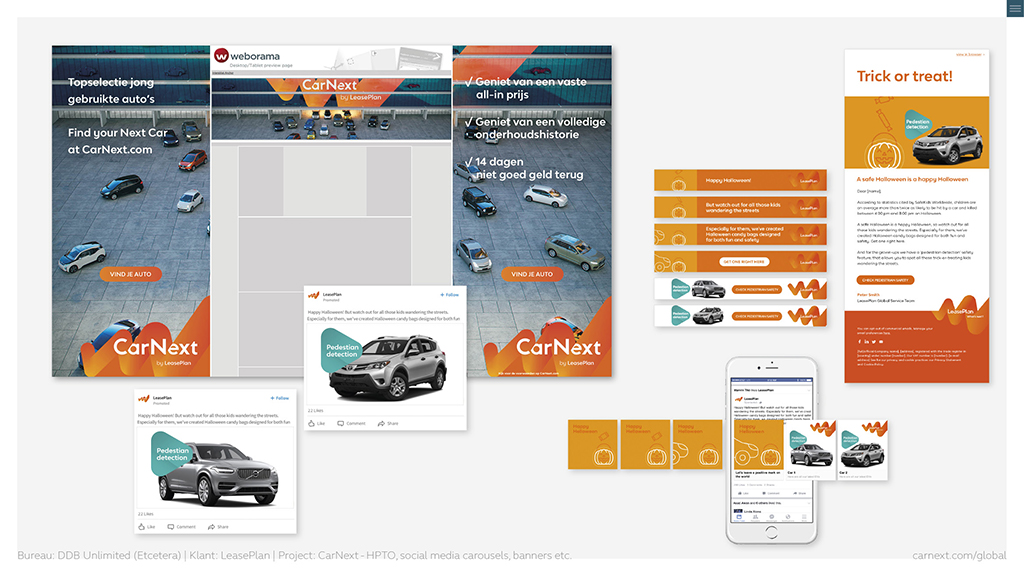
Task: Tap the iPhone home button
Action: pos(771,533)
